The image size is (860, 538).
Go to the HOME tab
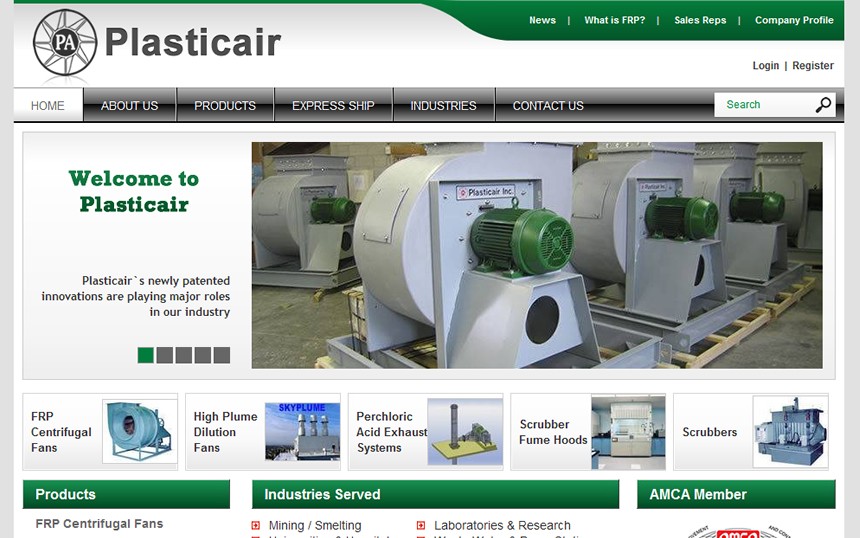(48, 105)
